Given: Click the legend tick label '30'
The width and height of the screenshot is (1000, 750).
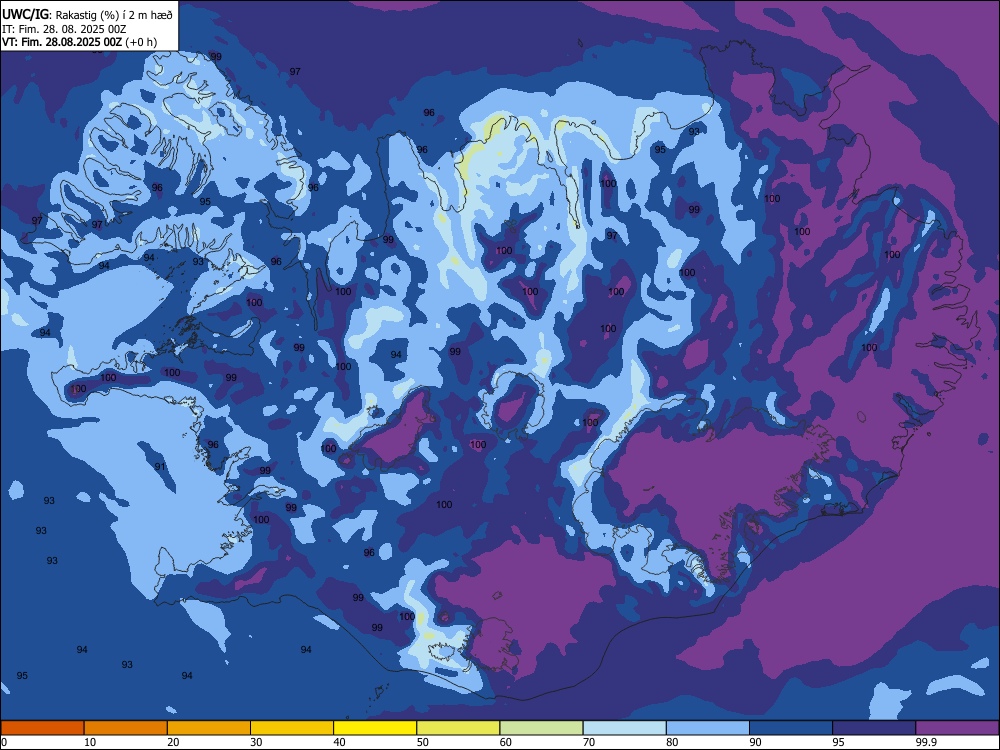Looking at the screenshot, I should [256, 742].
